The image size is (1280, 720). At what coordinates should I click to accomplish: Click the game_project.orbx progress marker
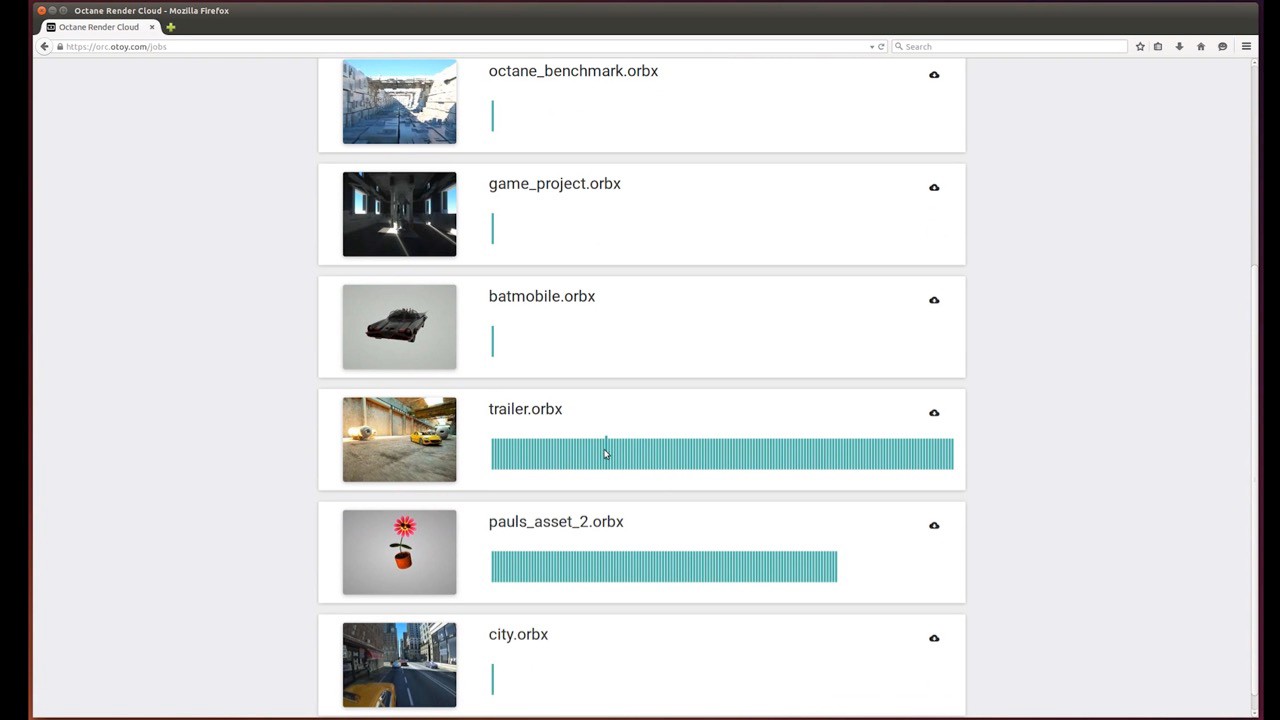pyautogui.click(x=492, y=228)
